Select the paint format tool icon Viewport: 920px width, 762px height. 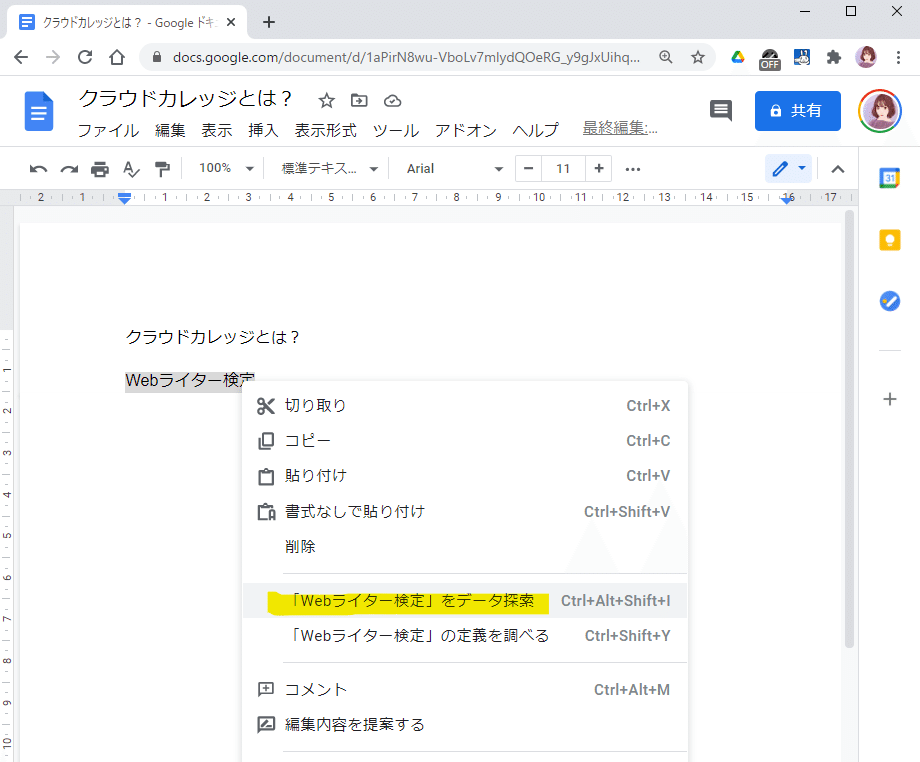pyautogui.click(x=162, y=168)
